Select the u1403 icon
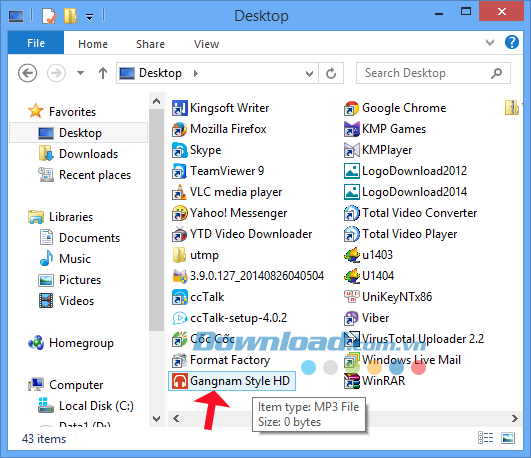The image size is (531, 458). click(352, 255)
